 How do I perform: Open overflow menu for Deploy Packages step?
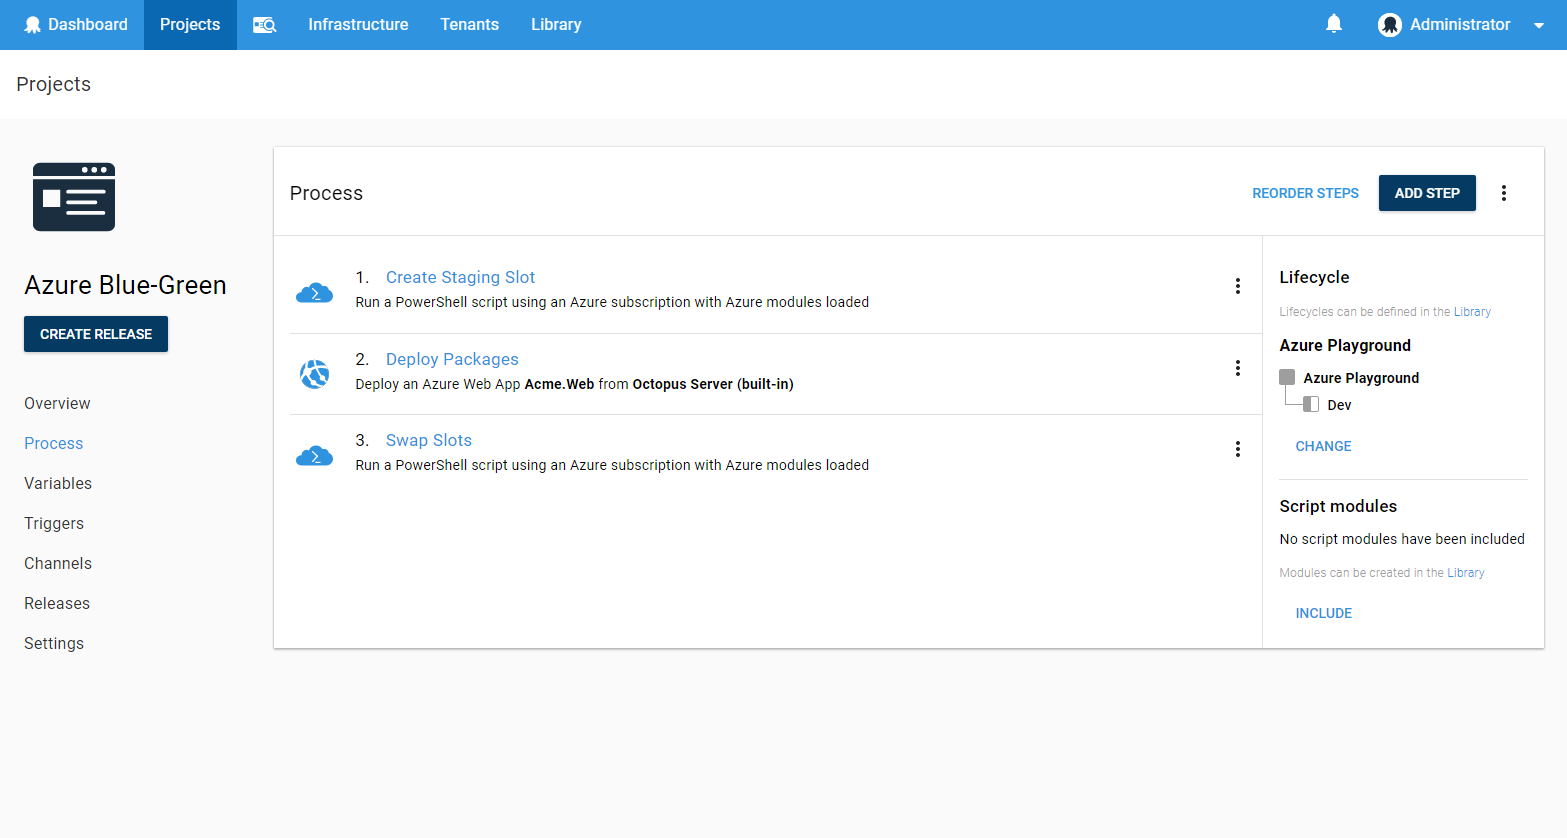[1237, 368]
